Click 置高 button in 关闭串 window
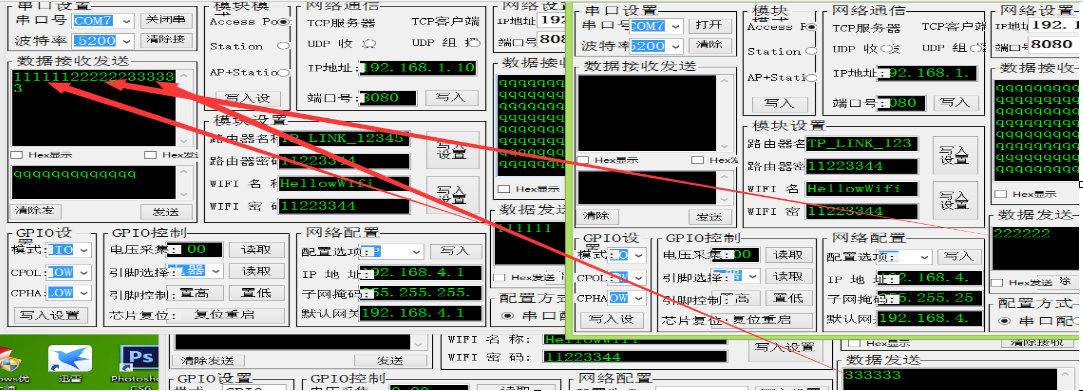 tap(195, 294)
